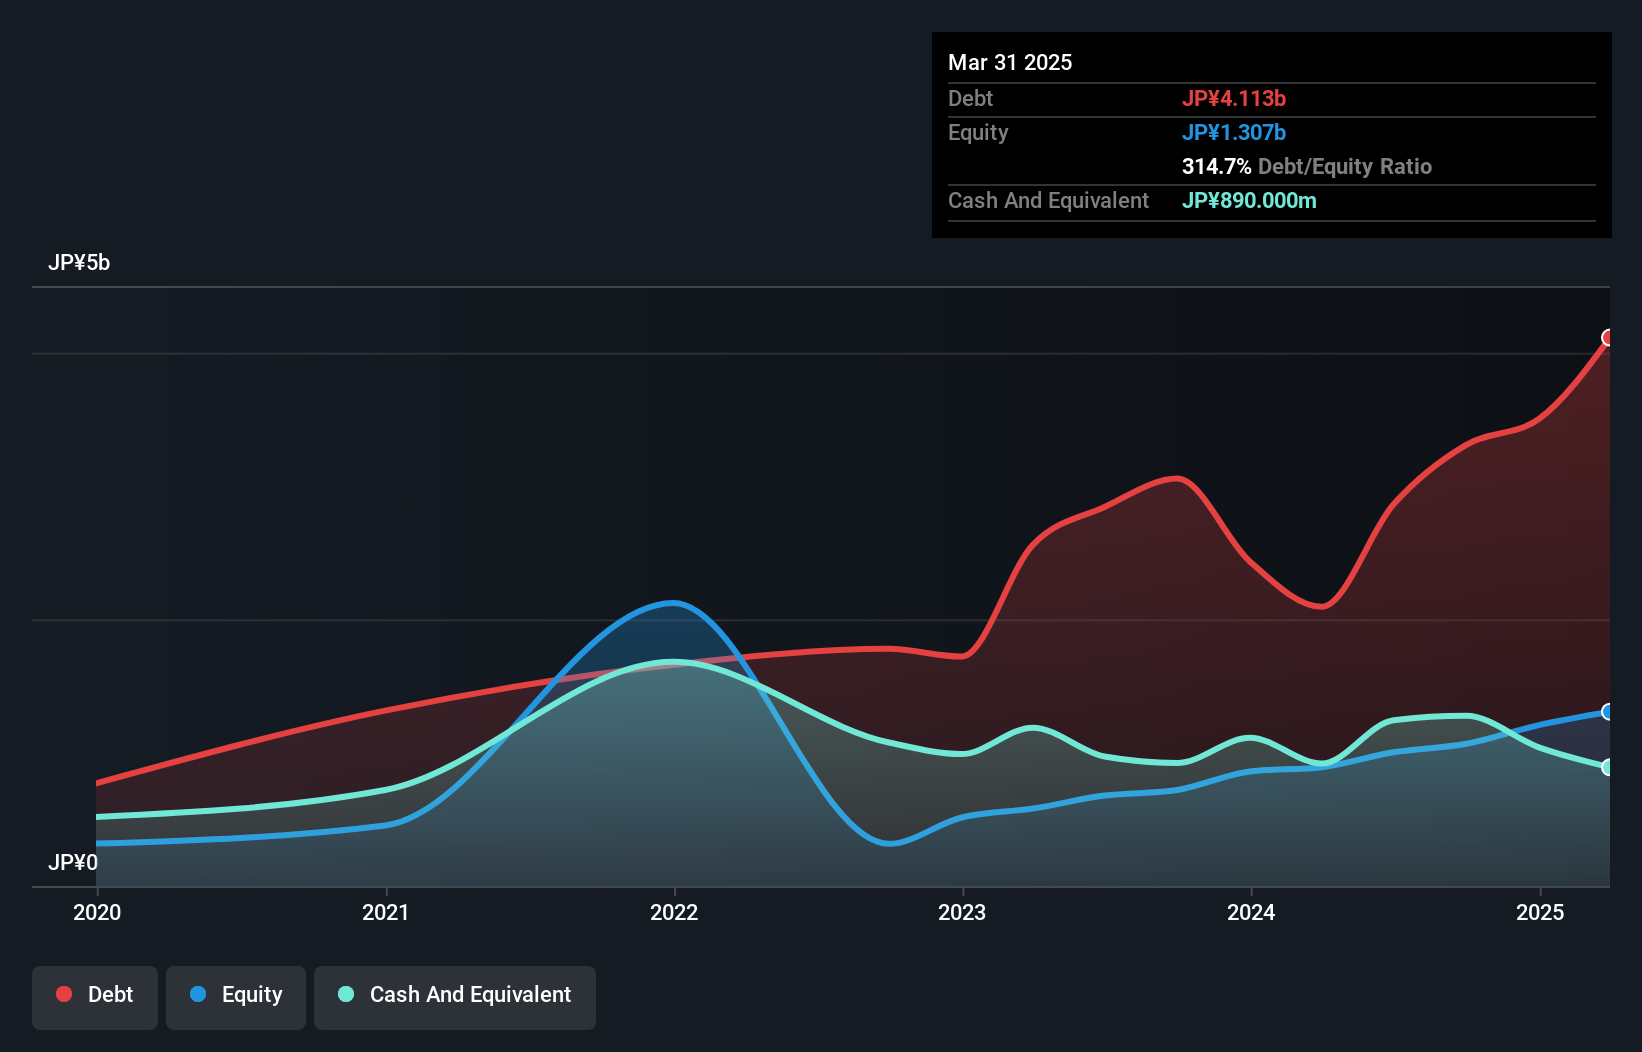Toggle the Equity series legend button
The width and height of the screenshot is (1642, 1052).
click(236, 997)
